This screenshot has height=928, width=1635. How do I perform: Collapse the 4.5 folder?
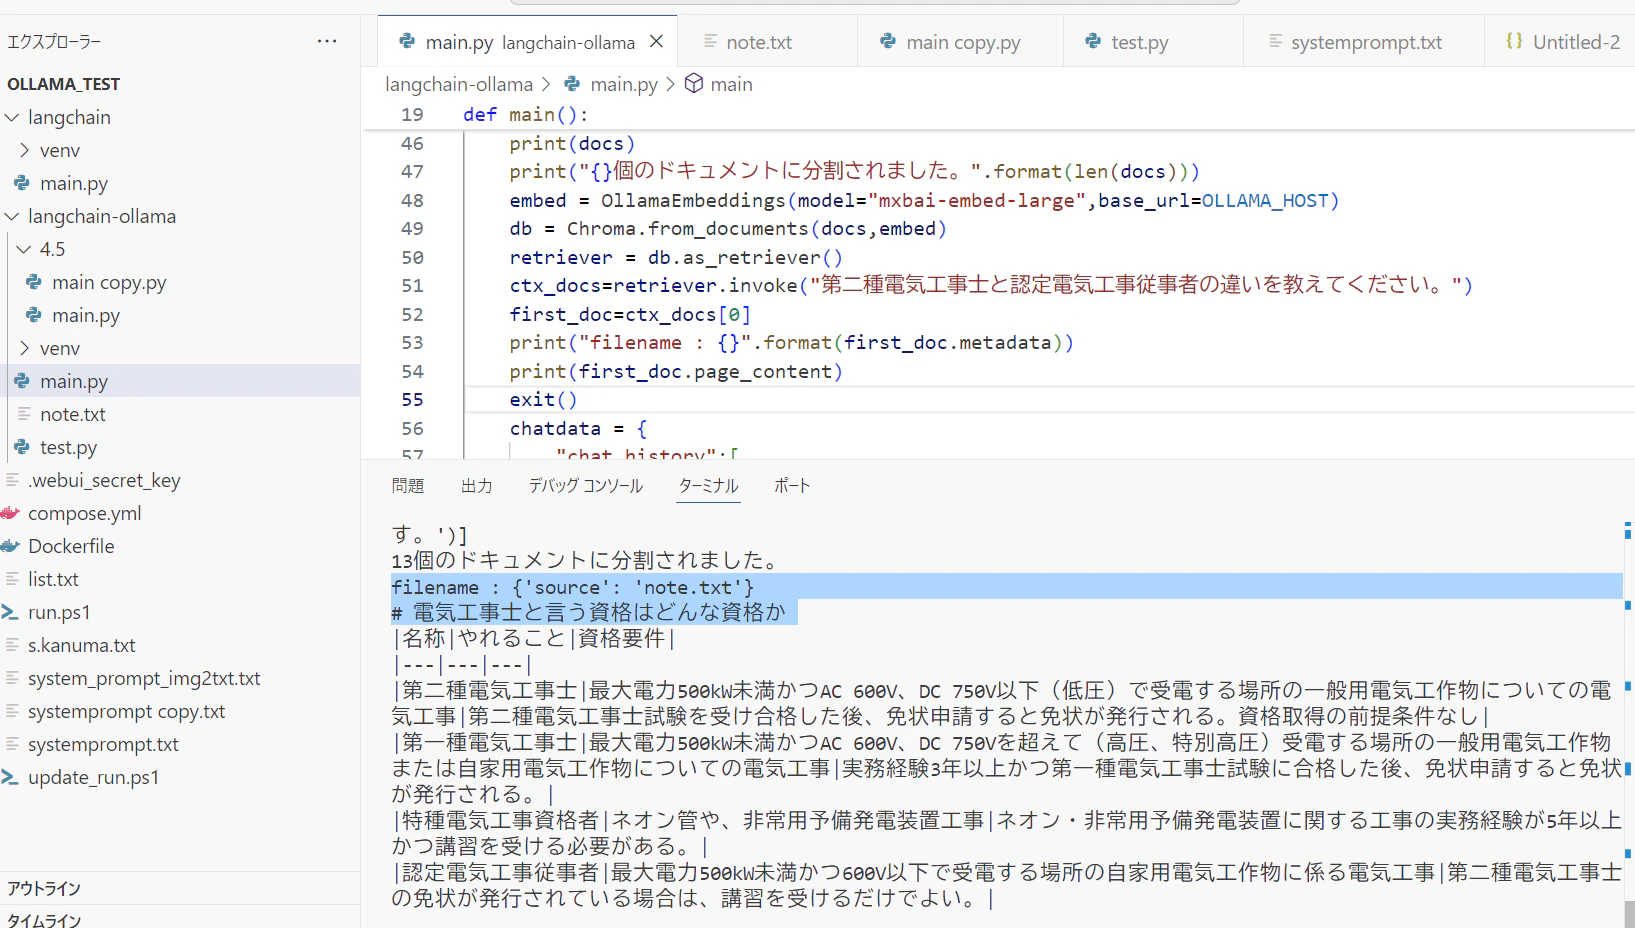click(x=24, y=249)
